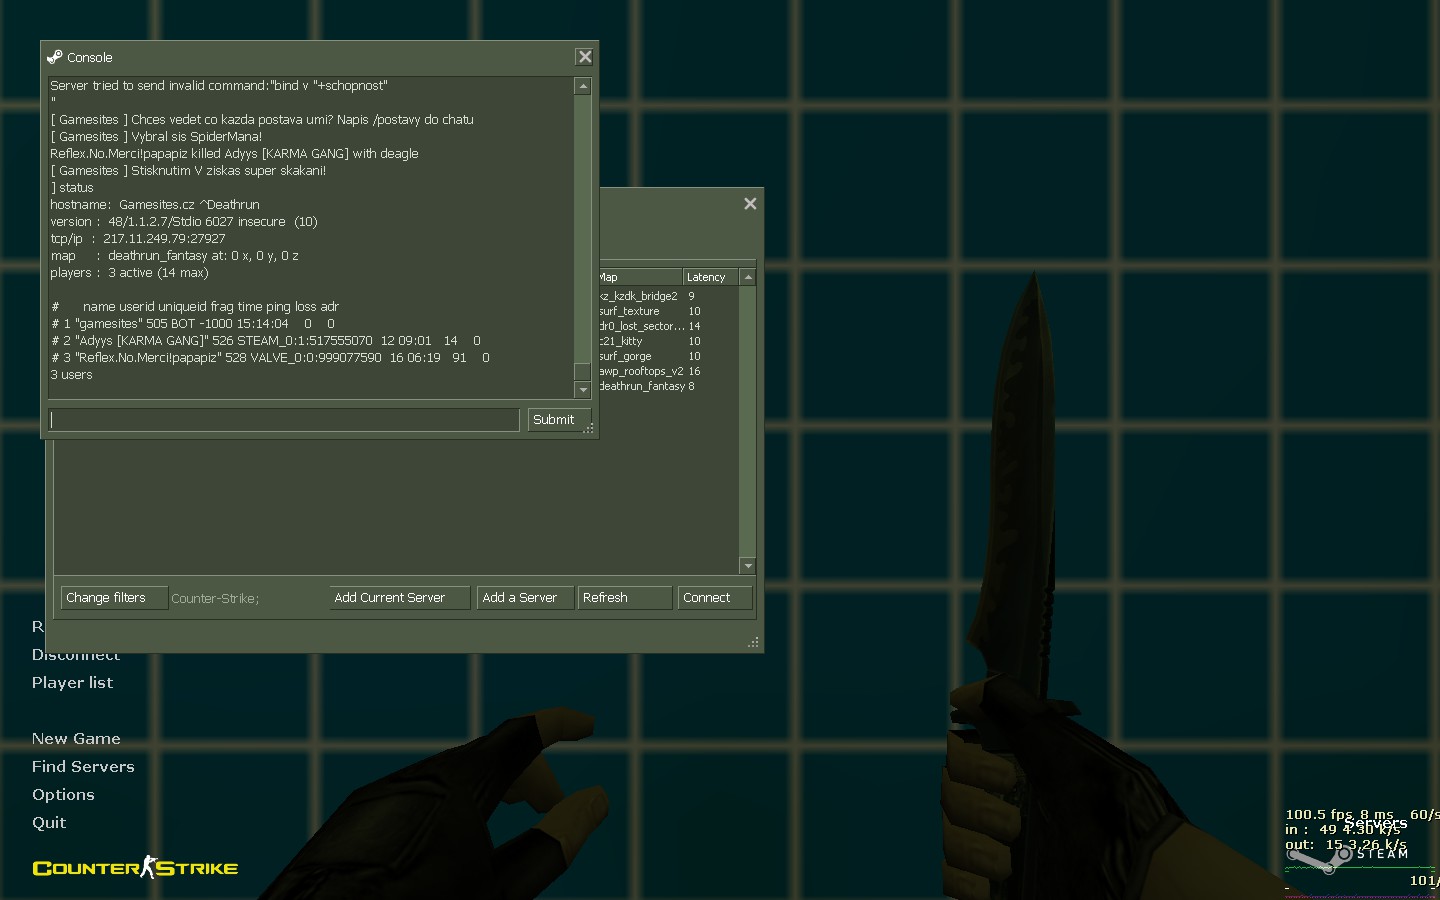
Task: Click Add a Server button
Action: 525,598
